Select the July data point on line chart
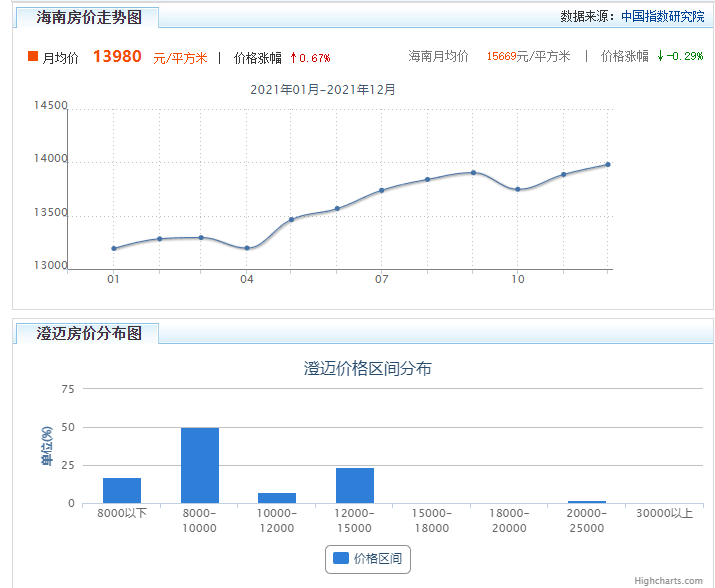 coord(382,190)
